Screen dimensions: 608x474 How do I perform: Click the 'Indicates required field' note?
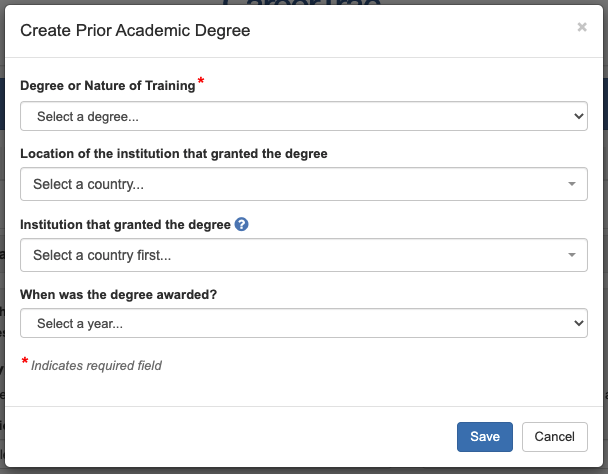coord(96,366)
